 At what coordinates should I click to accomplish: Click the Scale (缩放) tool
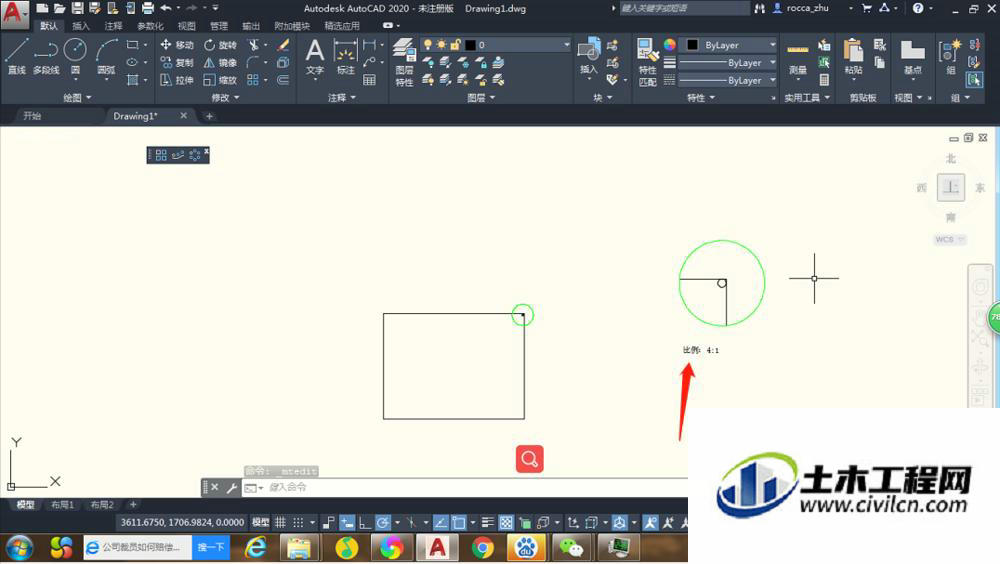[x=220, y=80]
